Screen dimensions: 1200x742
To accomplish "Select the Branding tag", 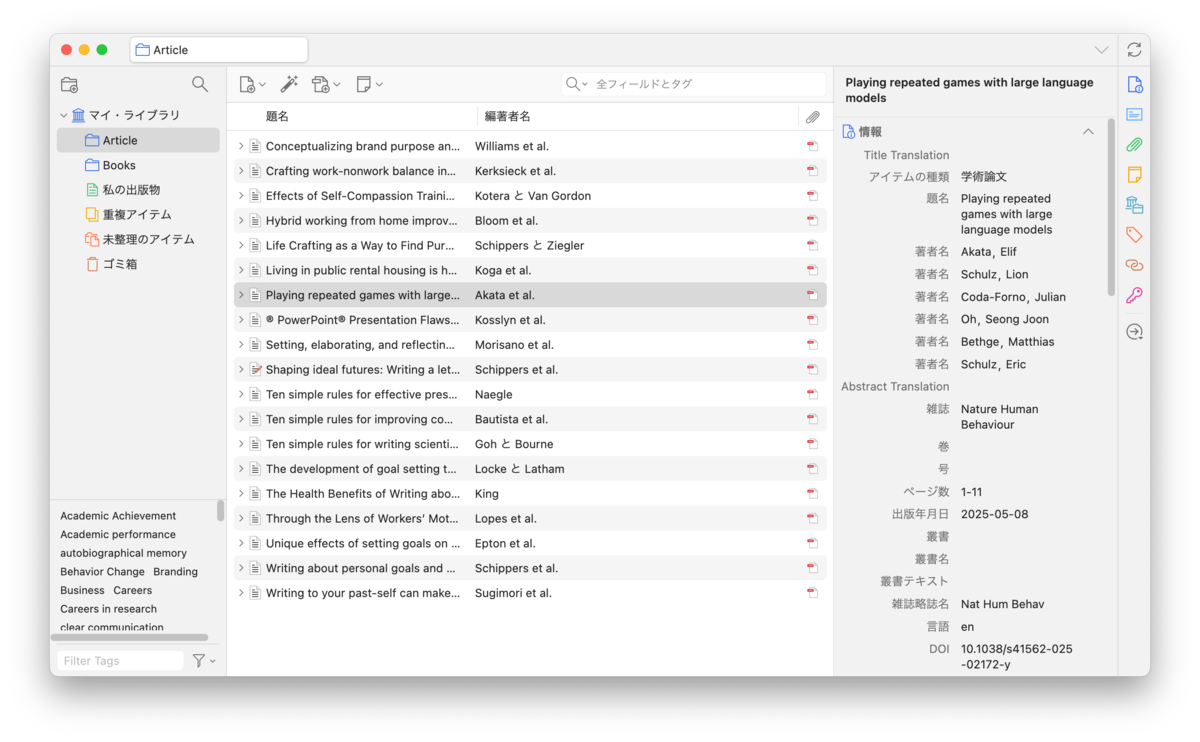I will point(175,572).
